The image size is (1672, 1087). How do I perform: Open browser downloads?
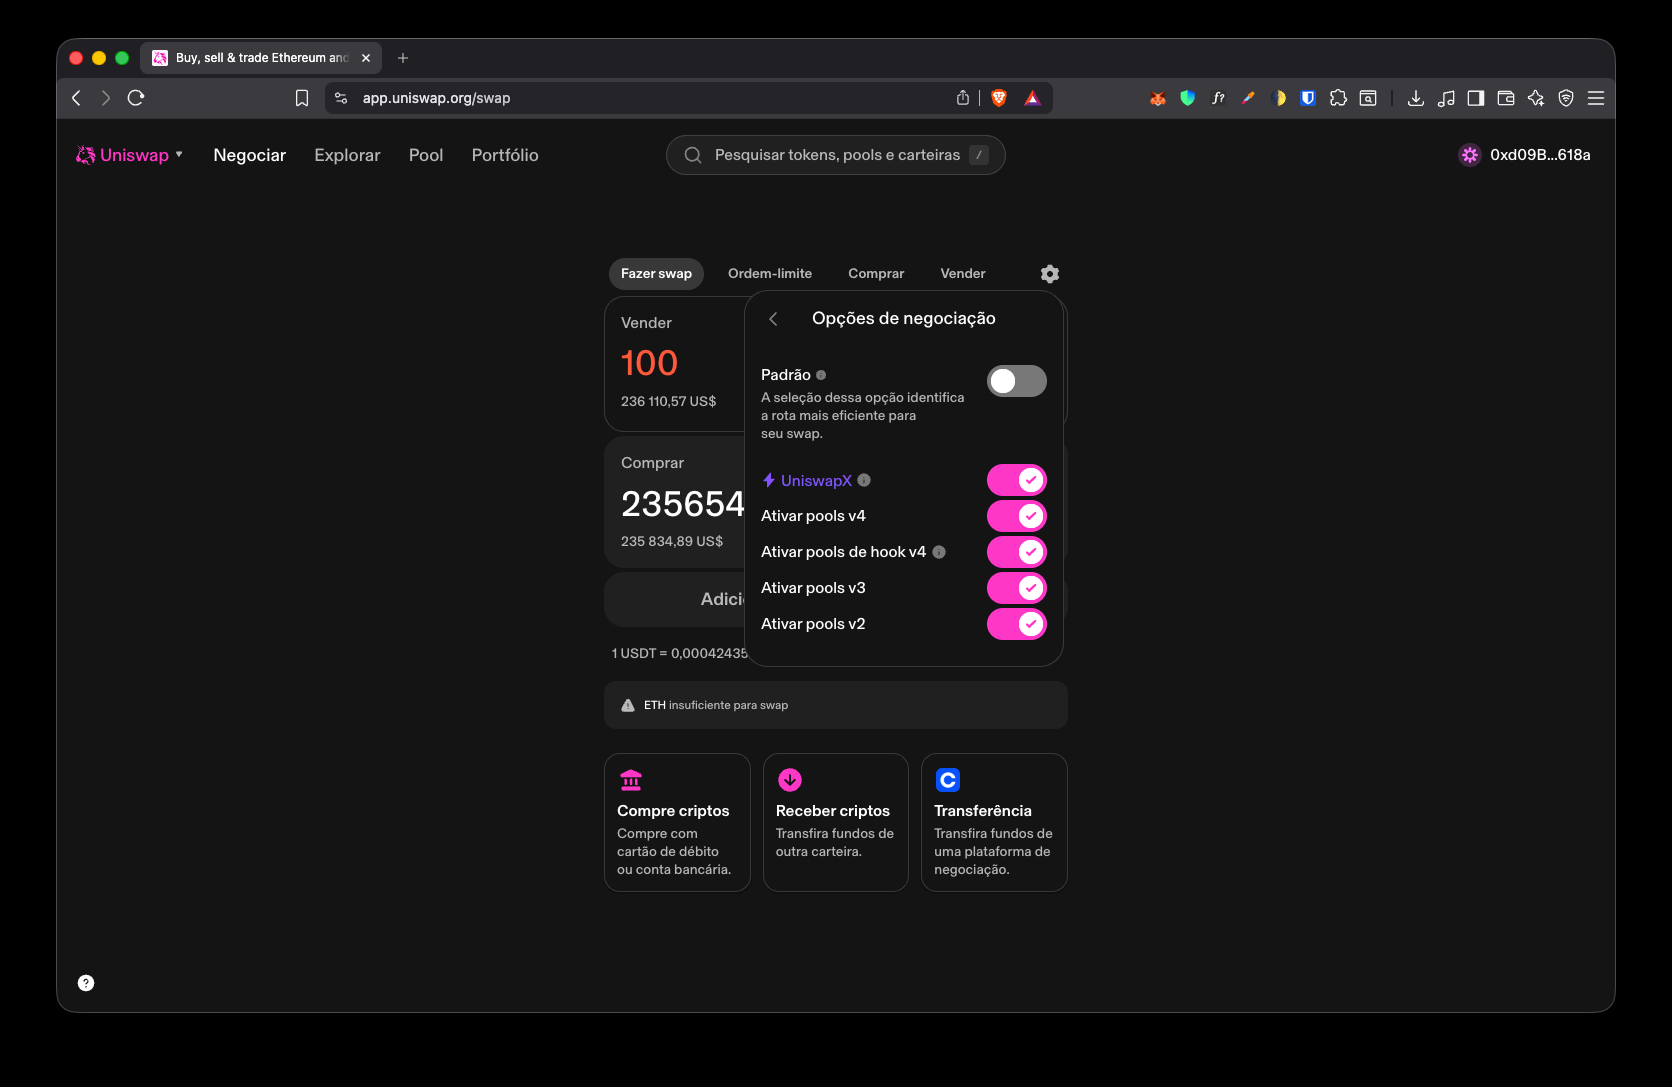pyautogui.click(x=1416, y=98)
